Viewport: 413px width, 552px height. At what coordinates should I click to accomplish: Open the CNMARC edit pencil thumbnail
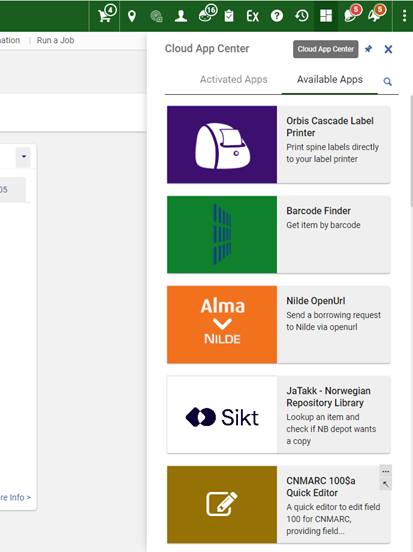222,505
